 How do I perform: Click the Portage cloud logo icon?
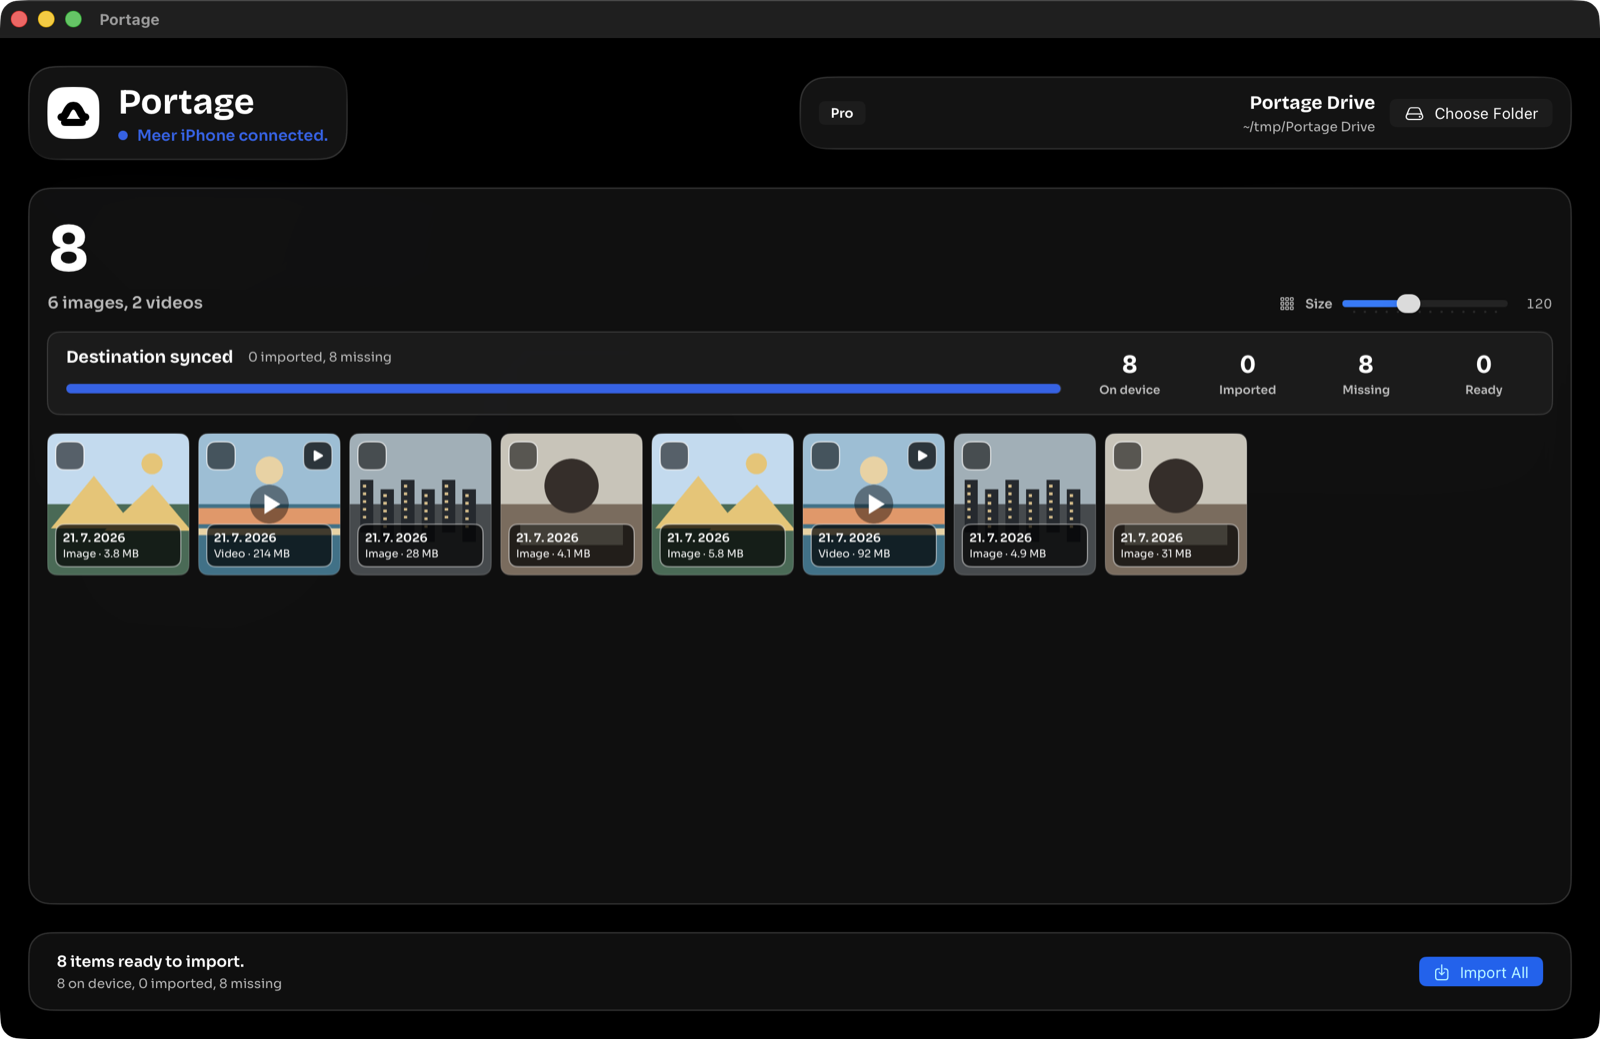pos(73,113)
